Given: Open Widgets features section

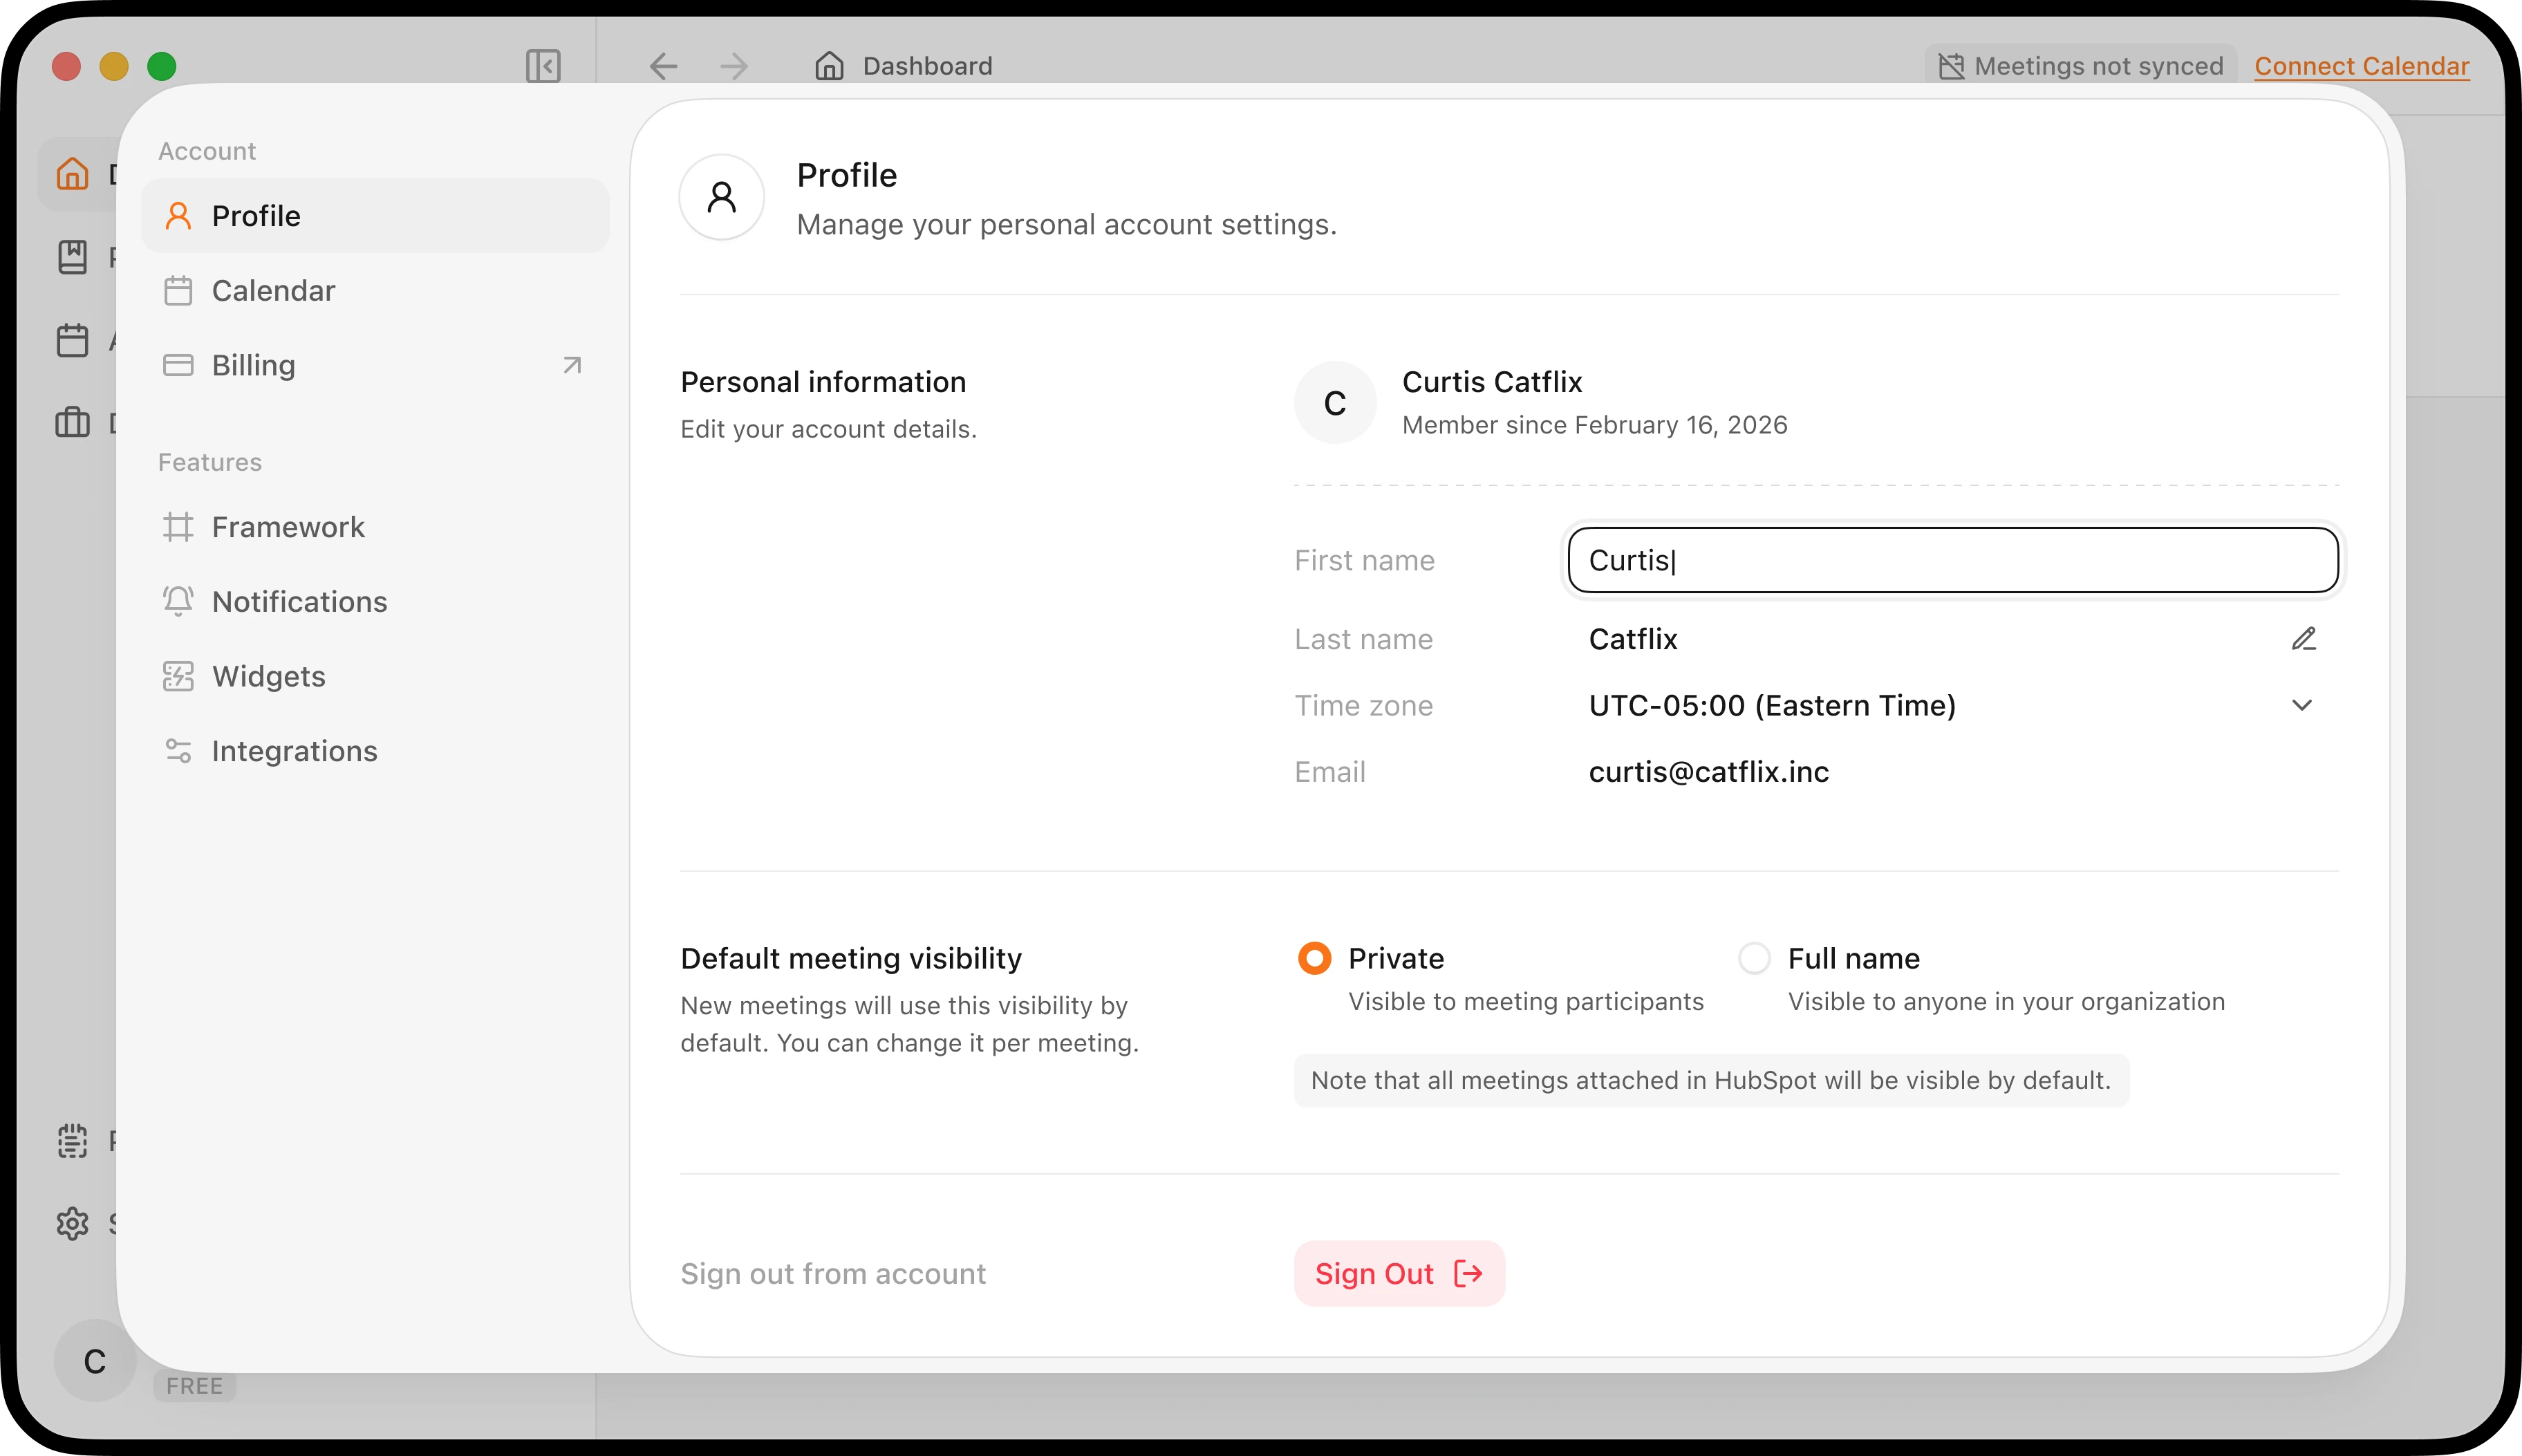Looking at the screenshot, I should [x=375, y=677].
